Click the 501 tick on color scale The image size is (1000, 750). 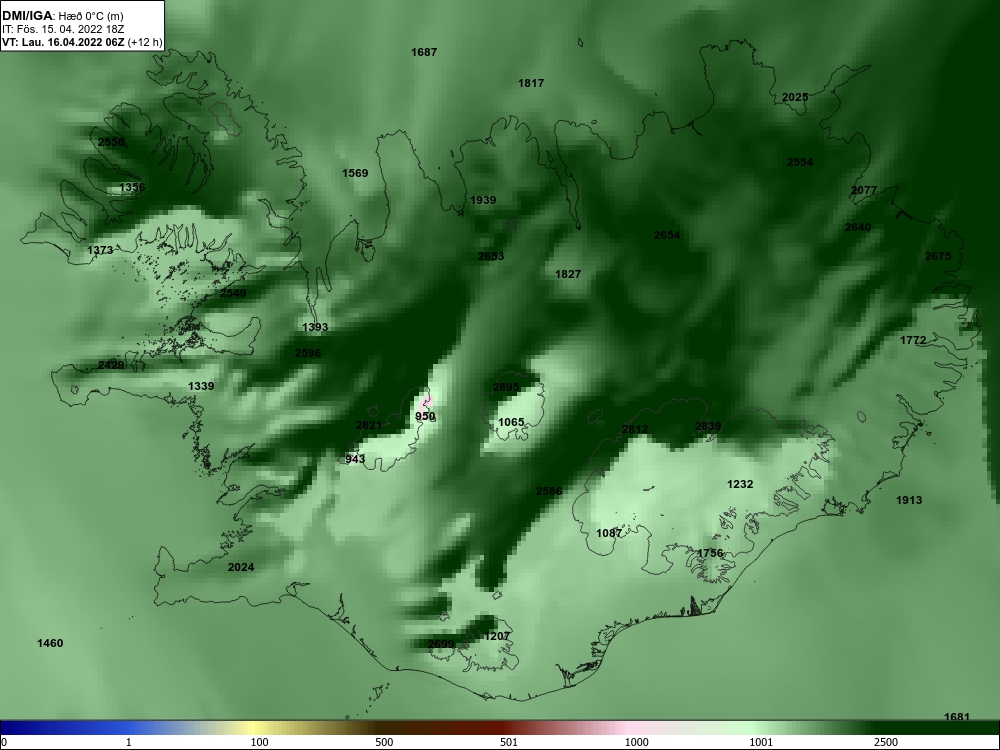point(509,742)
